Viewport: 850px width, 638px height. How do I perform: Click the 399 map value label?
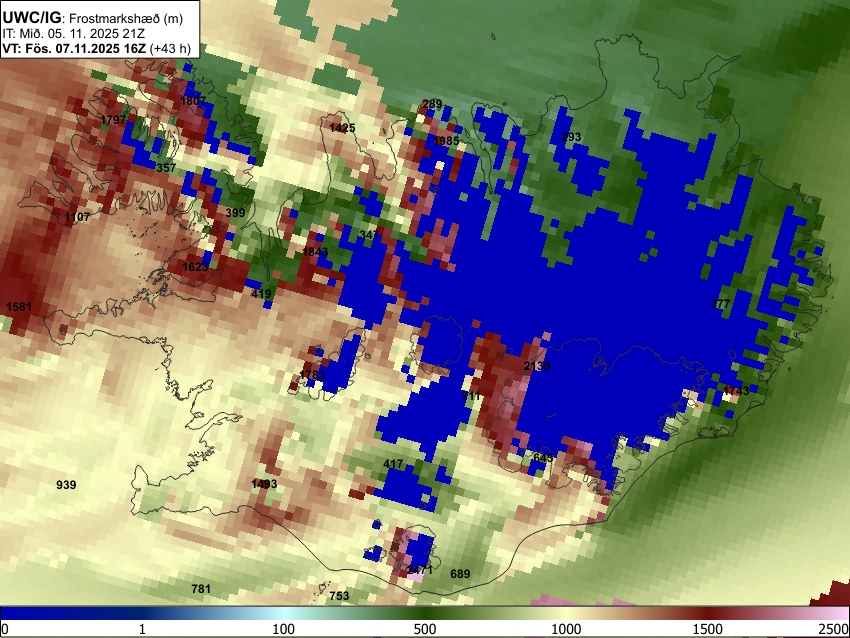[x=235, y=212]
